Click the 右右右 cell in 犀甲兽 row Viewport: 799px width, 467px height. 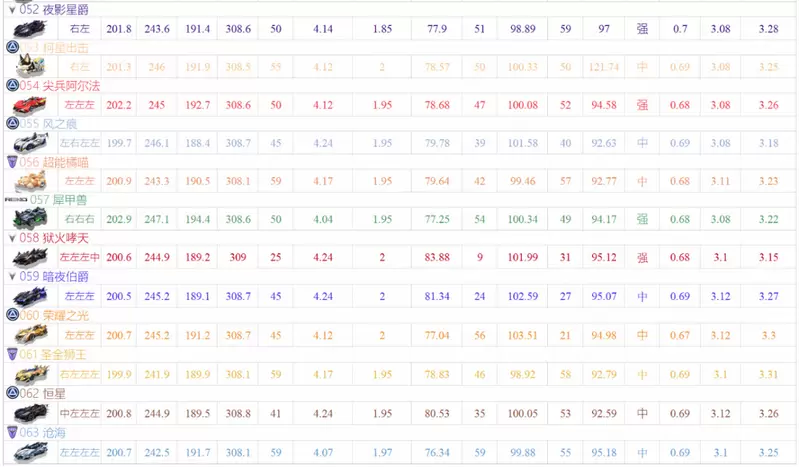[79, 219]
